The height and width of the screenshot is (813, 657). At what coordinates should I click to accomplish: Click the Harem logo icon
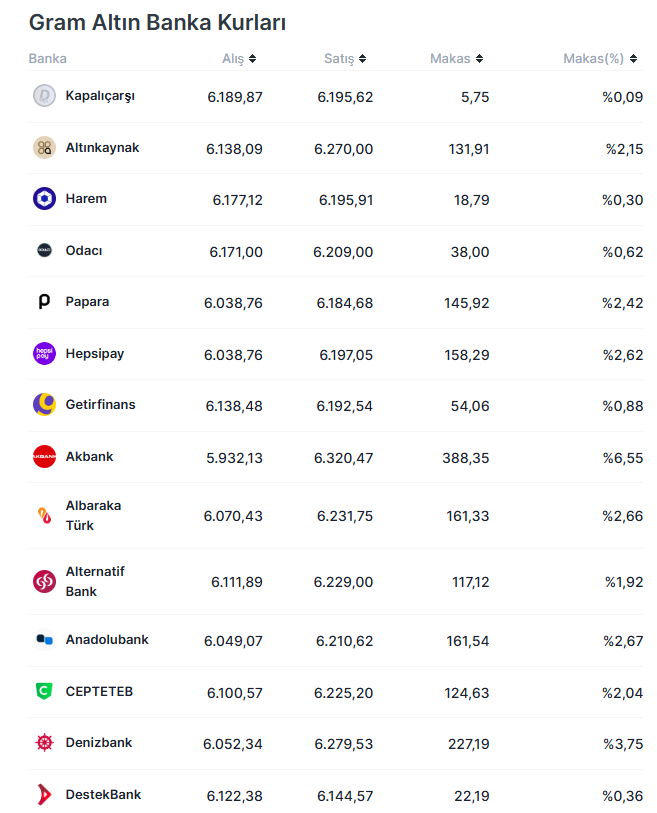point(44,199)
